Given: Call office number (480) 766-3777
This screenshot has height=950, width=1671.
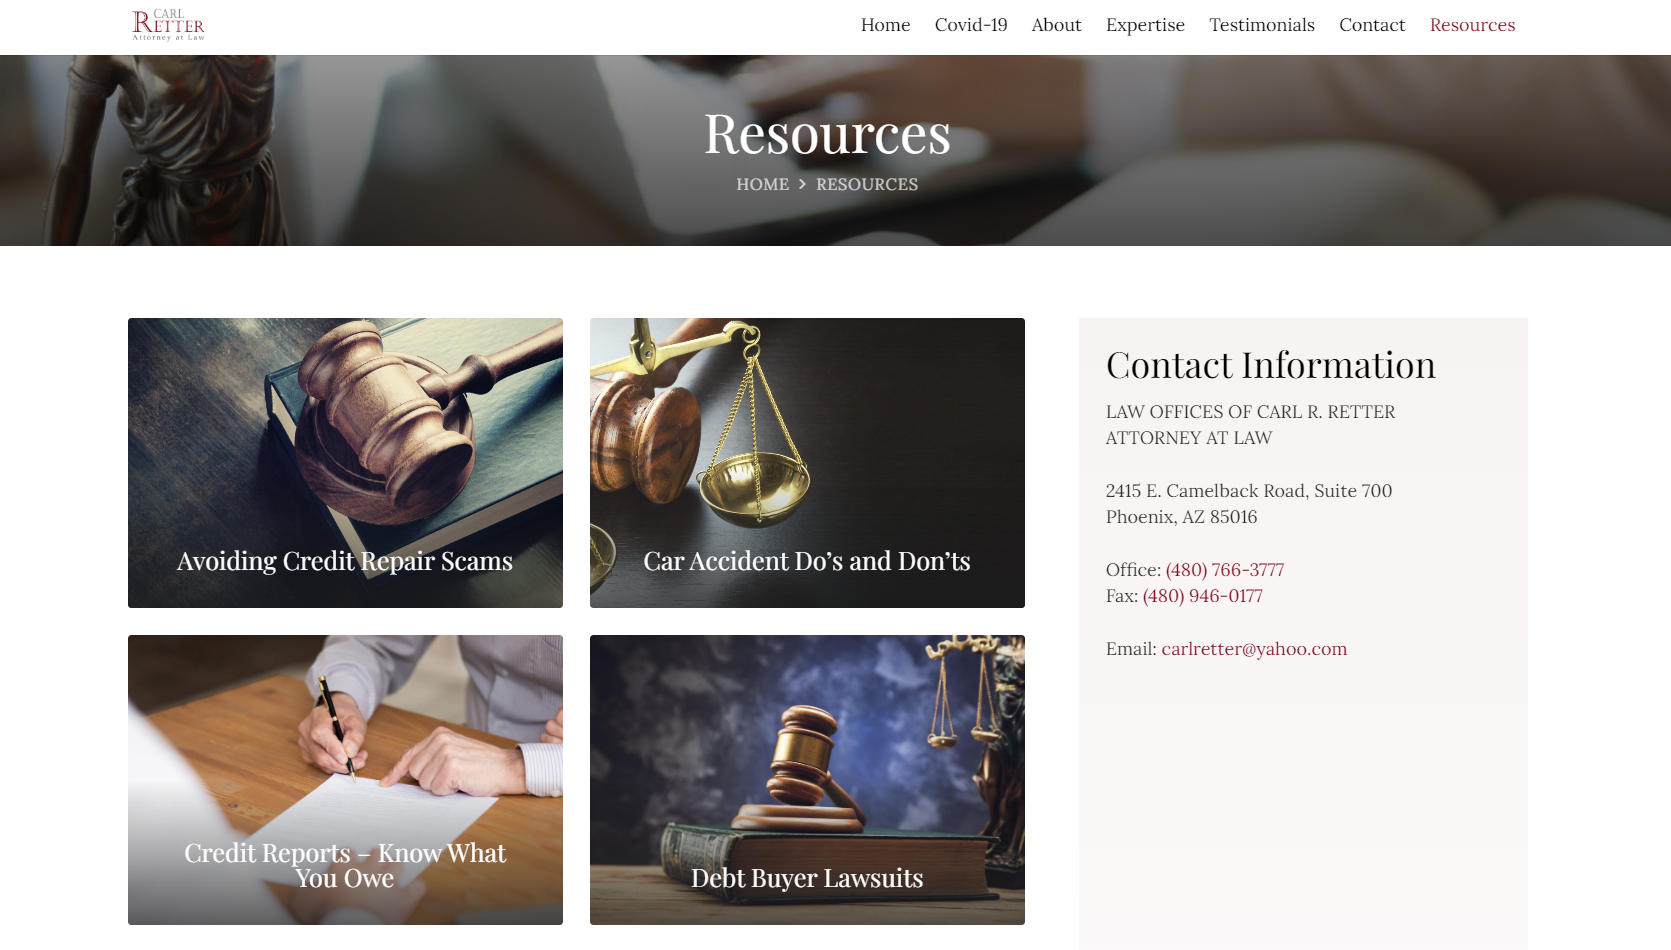Looking at the screenshot, I should [x=1224, y=570].
